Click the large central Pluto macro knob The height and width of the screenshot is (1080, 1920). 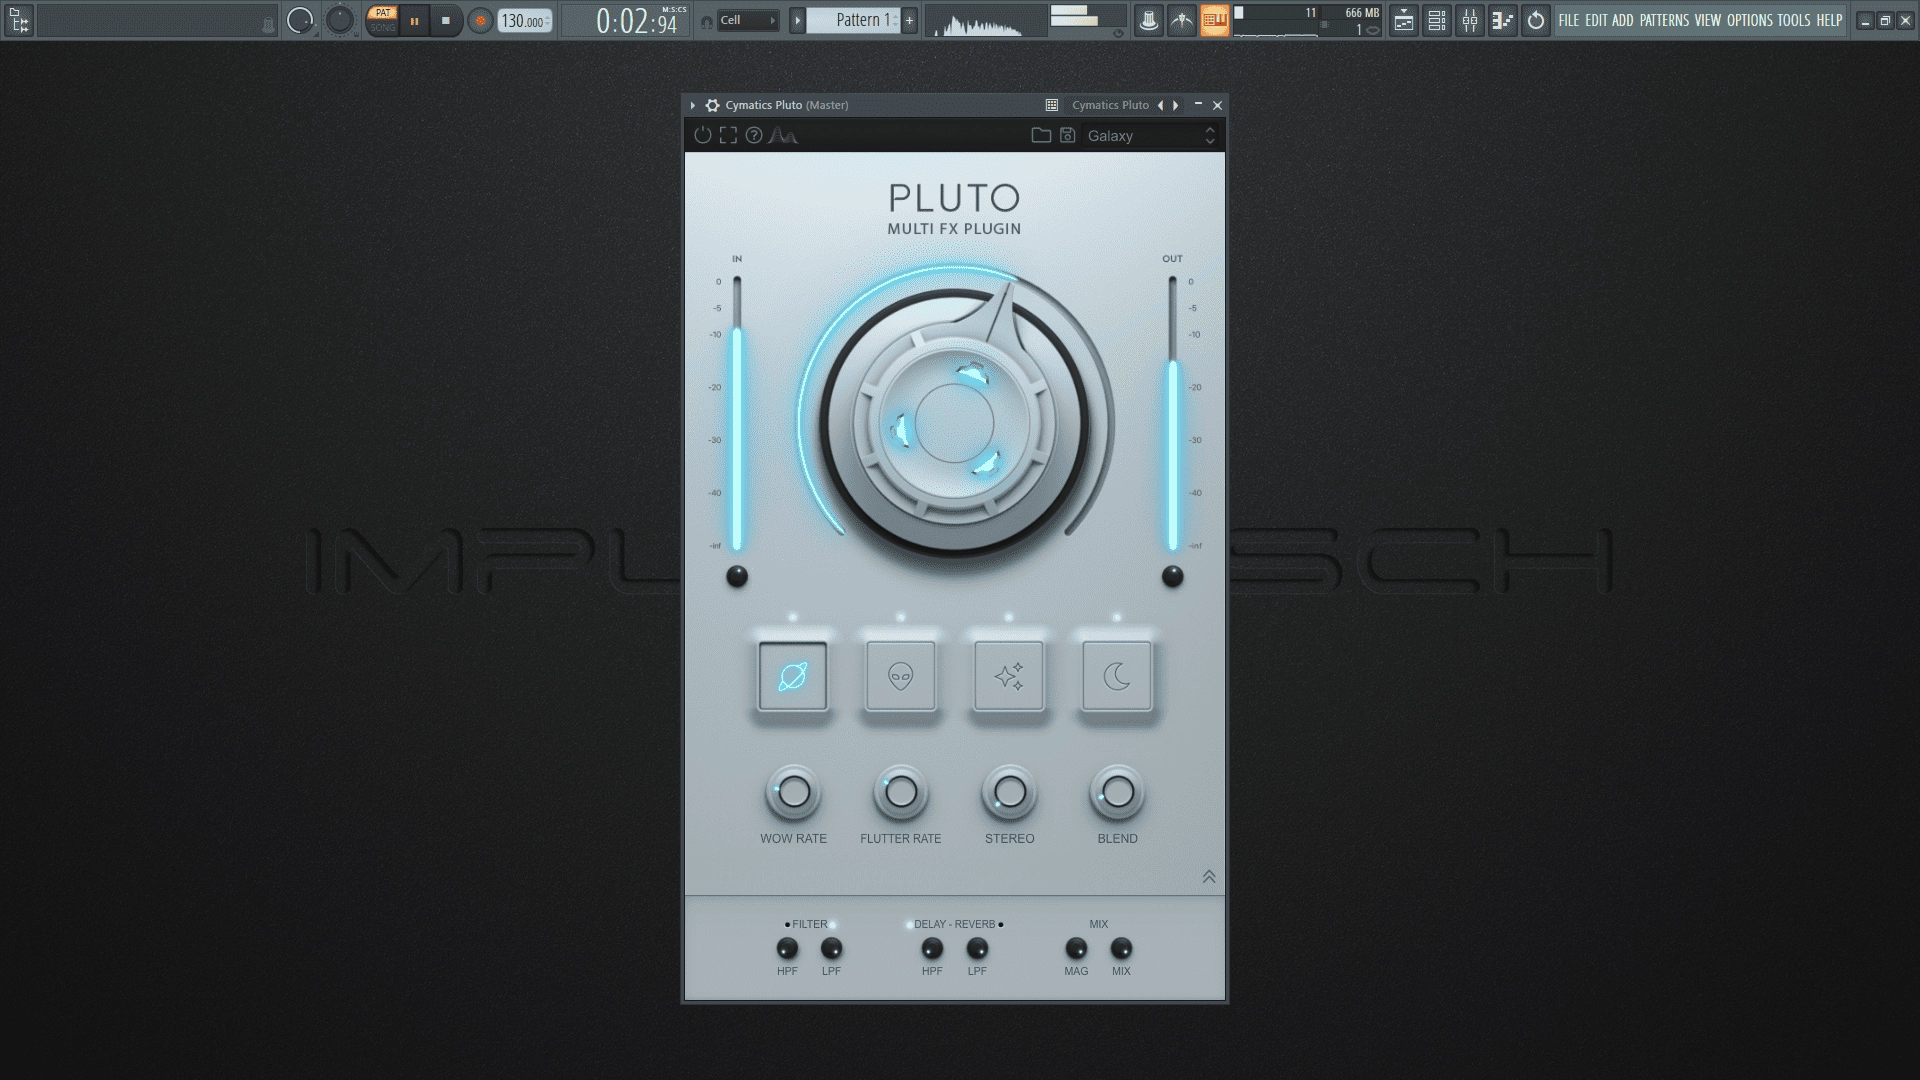955,422
